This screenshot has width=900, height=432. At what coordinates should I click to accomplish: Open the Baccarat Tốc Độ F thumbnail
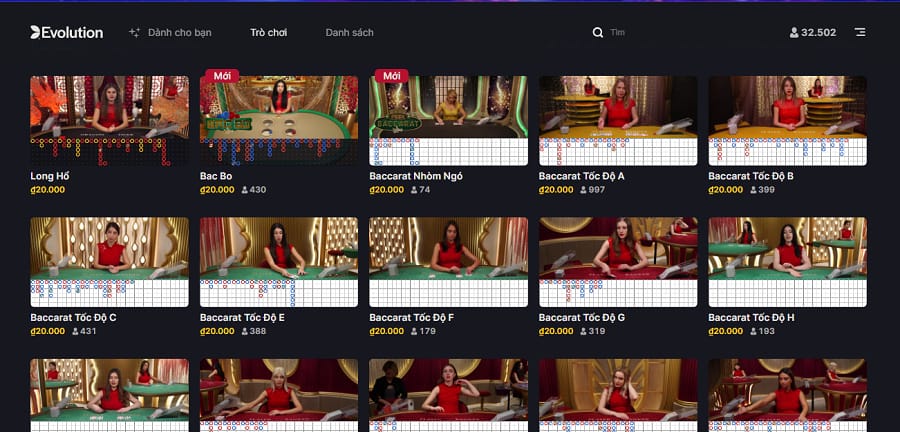(448, 262)
